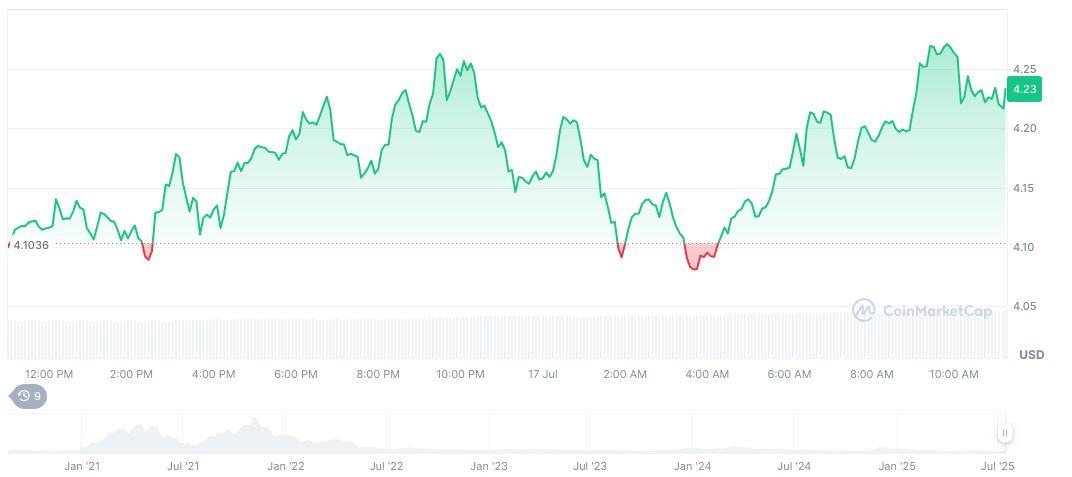Select the 12:00 PM time axis label
Image resolution: width=1072 pixels, height=477 pixels.
tap(49, 374)
